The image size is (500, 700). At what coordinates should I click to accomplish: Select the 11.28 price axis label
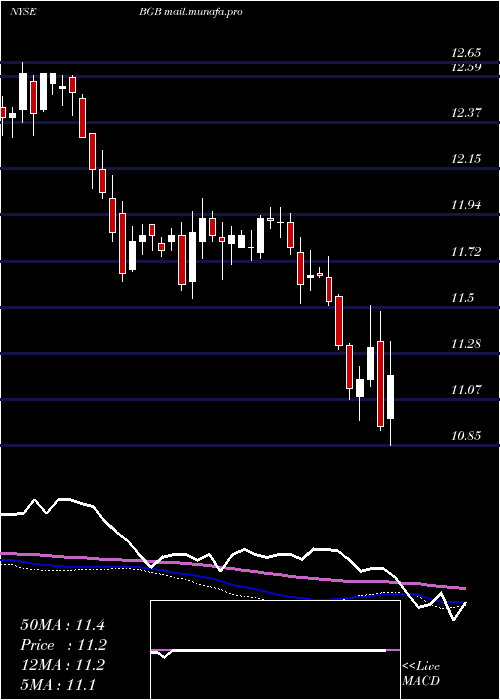pos(466,344)
